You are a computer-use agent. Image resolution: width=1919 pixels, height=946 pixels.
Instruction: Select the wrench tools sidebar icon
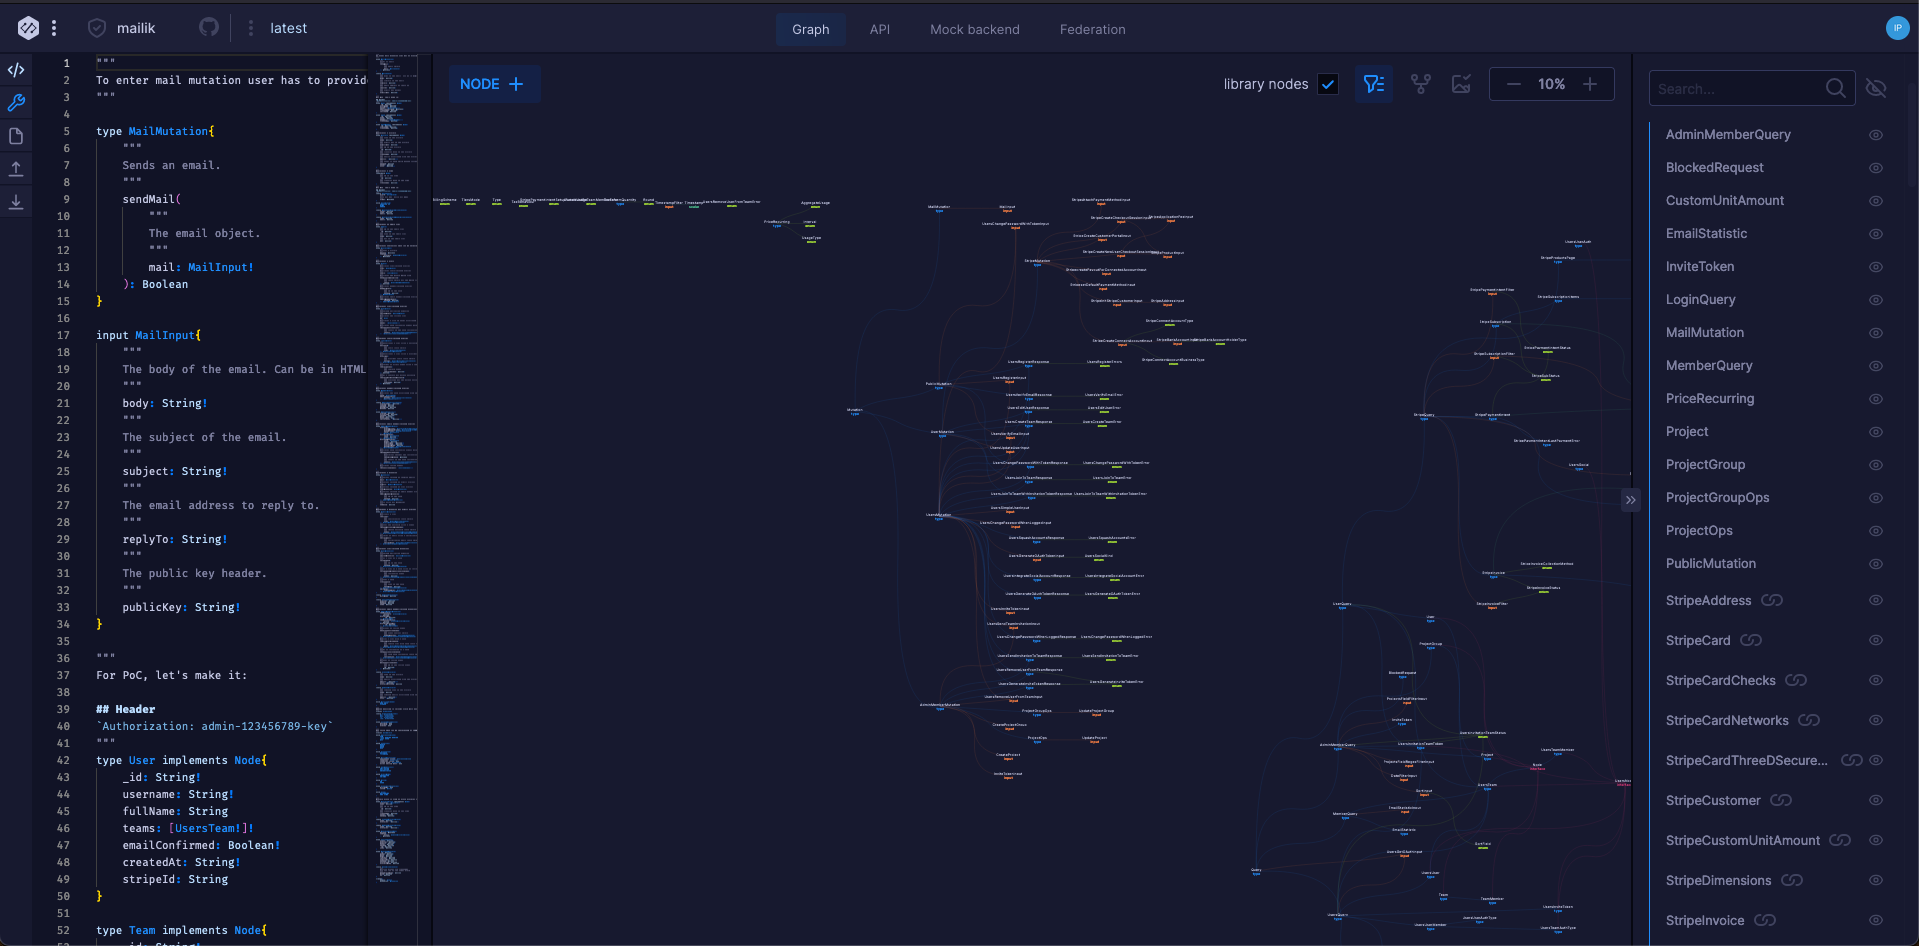tap(16, 103)
